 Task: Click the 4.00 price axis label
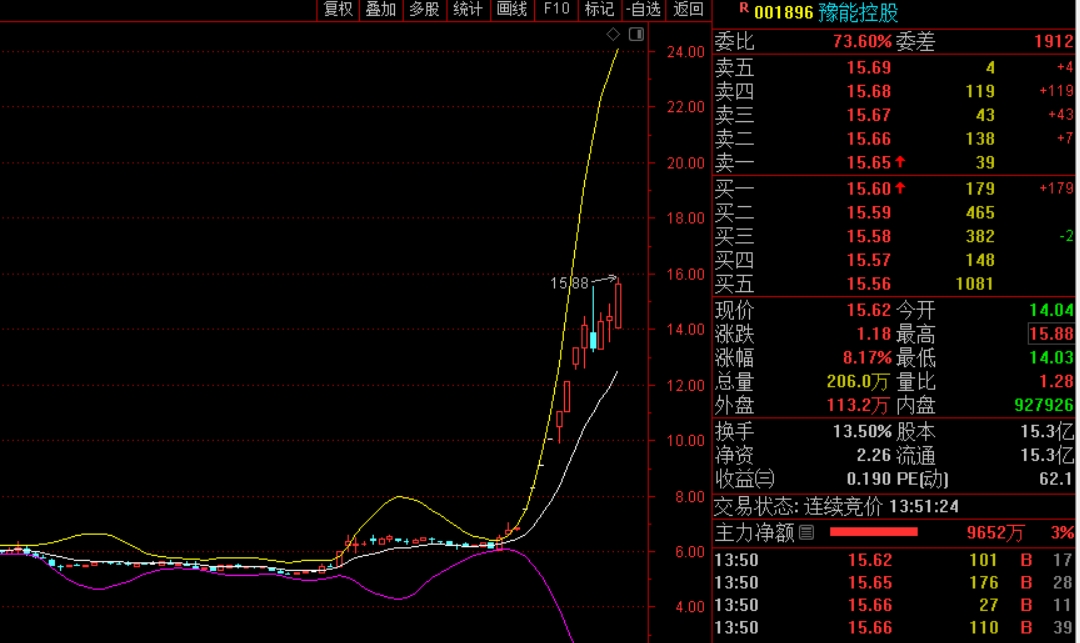[x=689, y=607]
